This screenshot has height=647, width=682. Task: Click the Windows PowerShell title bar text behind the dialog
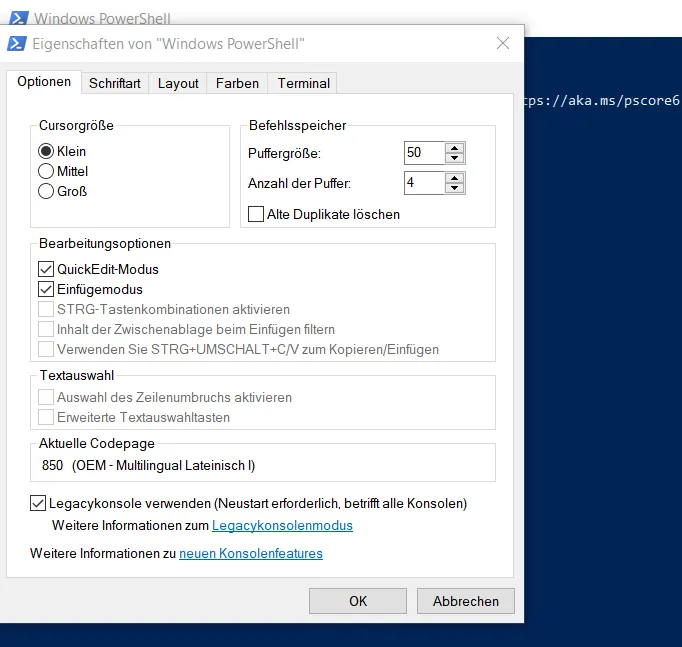click(102, 18)
